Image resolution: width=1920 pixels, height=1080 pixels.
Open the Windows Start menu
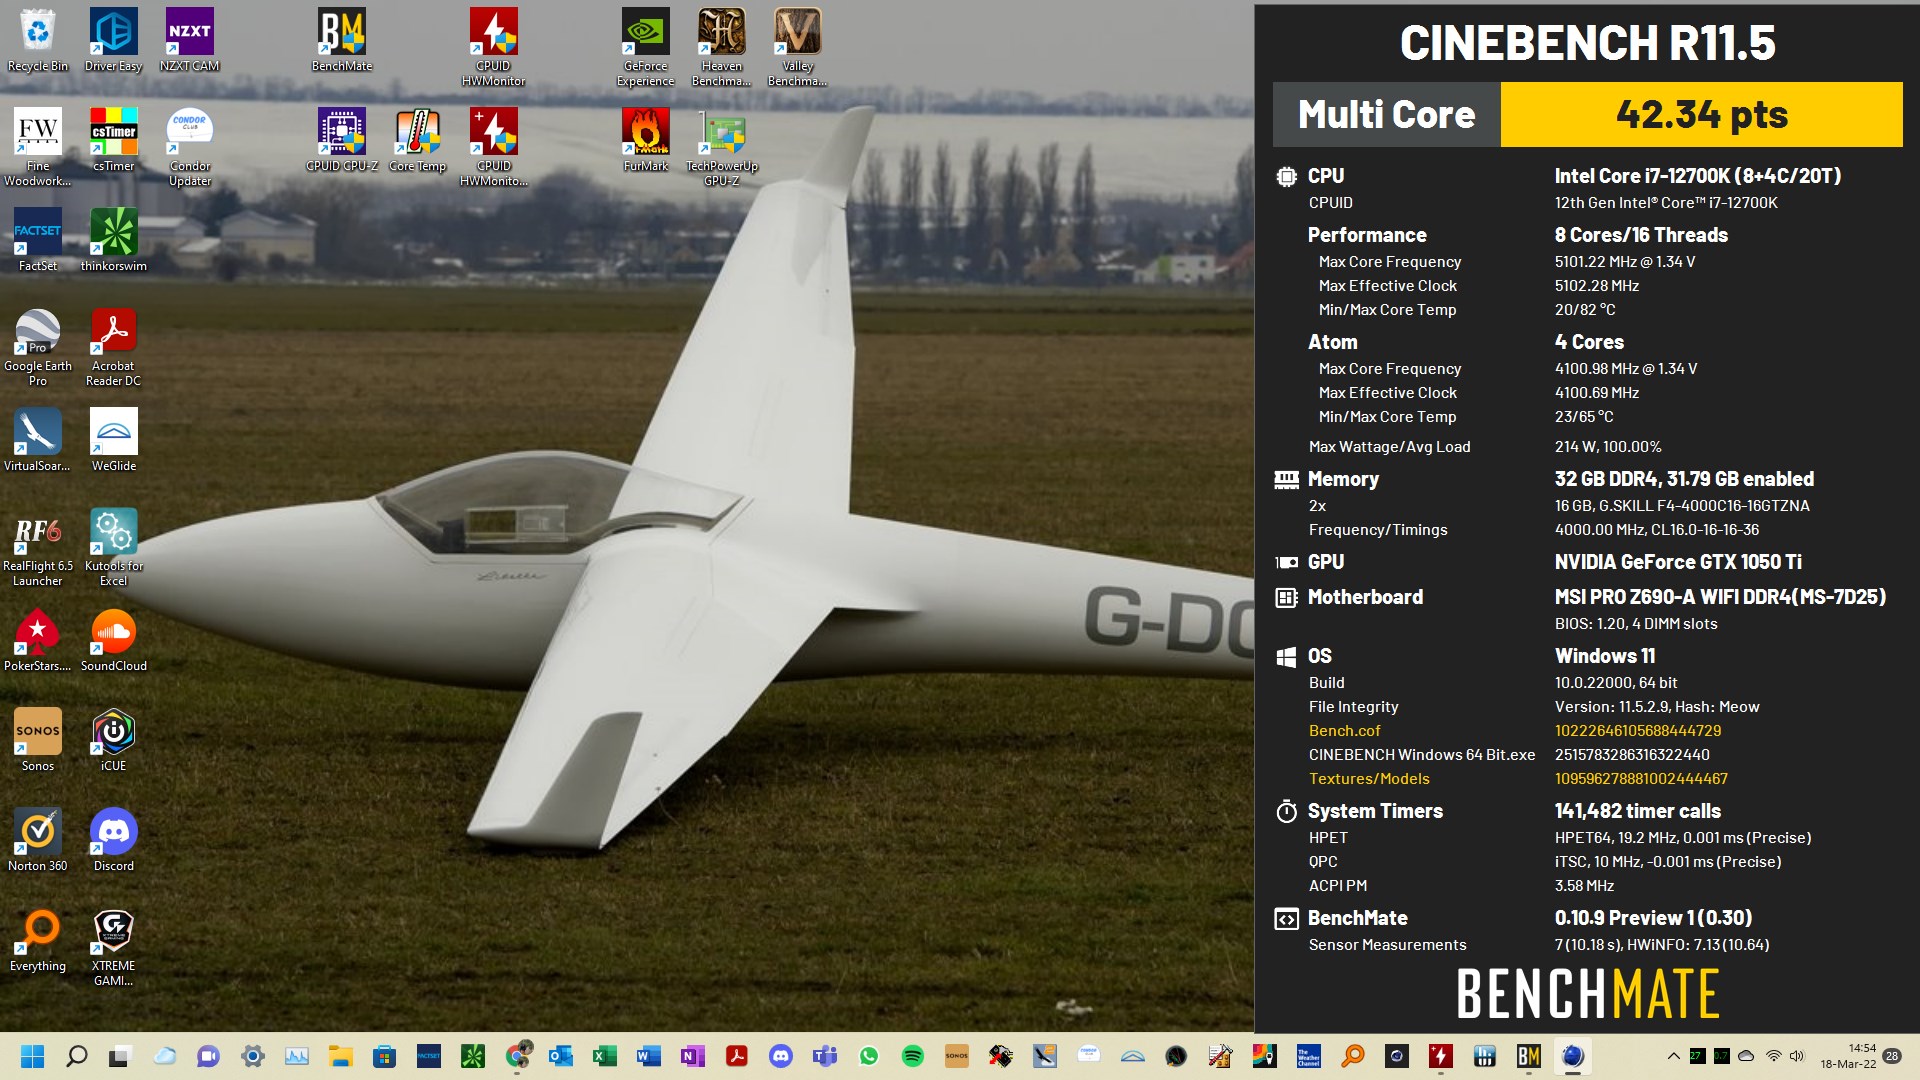tap(32, 1056)
